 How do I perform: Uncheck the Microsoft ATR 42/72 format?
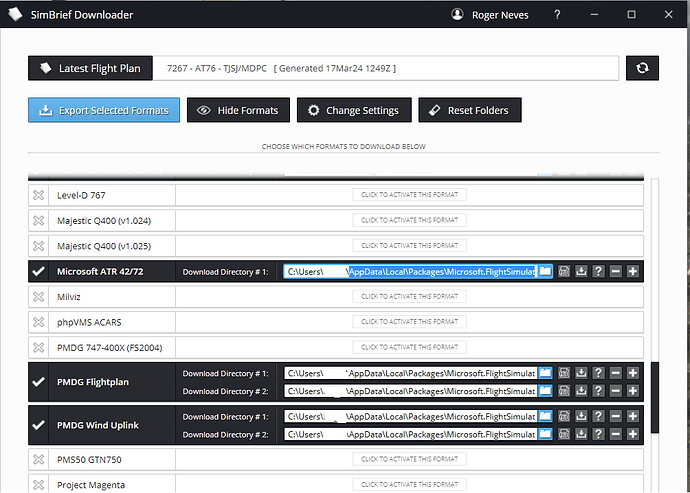tap(38, 271)
